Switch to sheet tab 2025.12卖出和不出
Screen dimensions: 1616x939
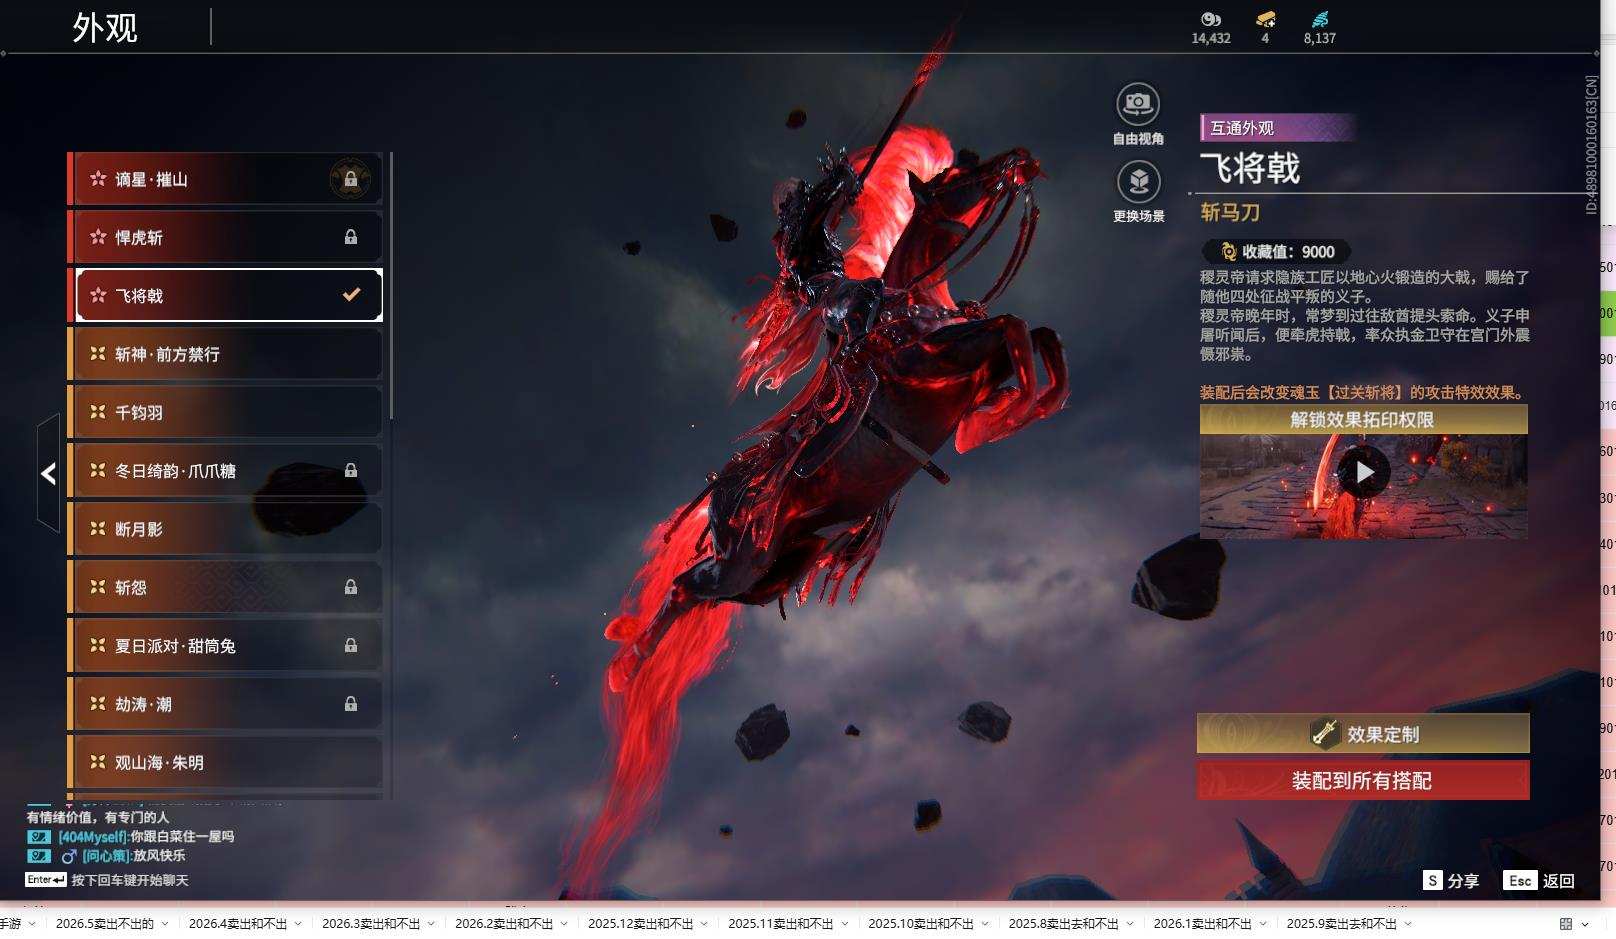pos(641,923)
